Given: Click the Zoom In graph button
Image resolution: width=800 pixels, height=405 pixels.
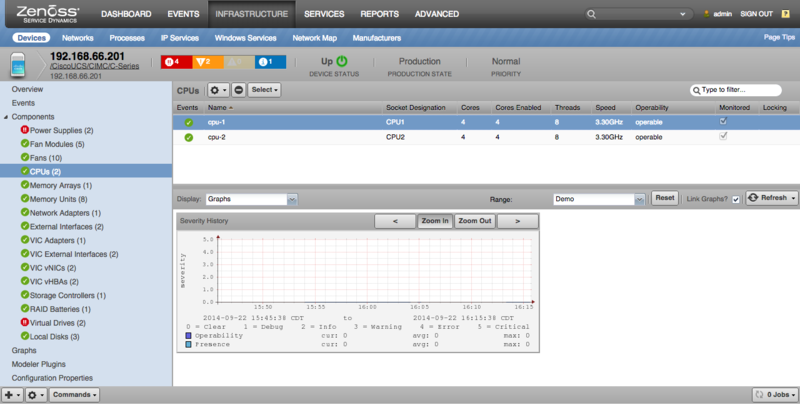Looking at the screenshot, I should pos(435,221).
